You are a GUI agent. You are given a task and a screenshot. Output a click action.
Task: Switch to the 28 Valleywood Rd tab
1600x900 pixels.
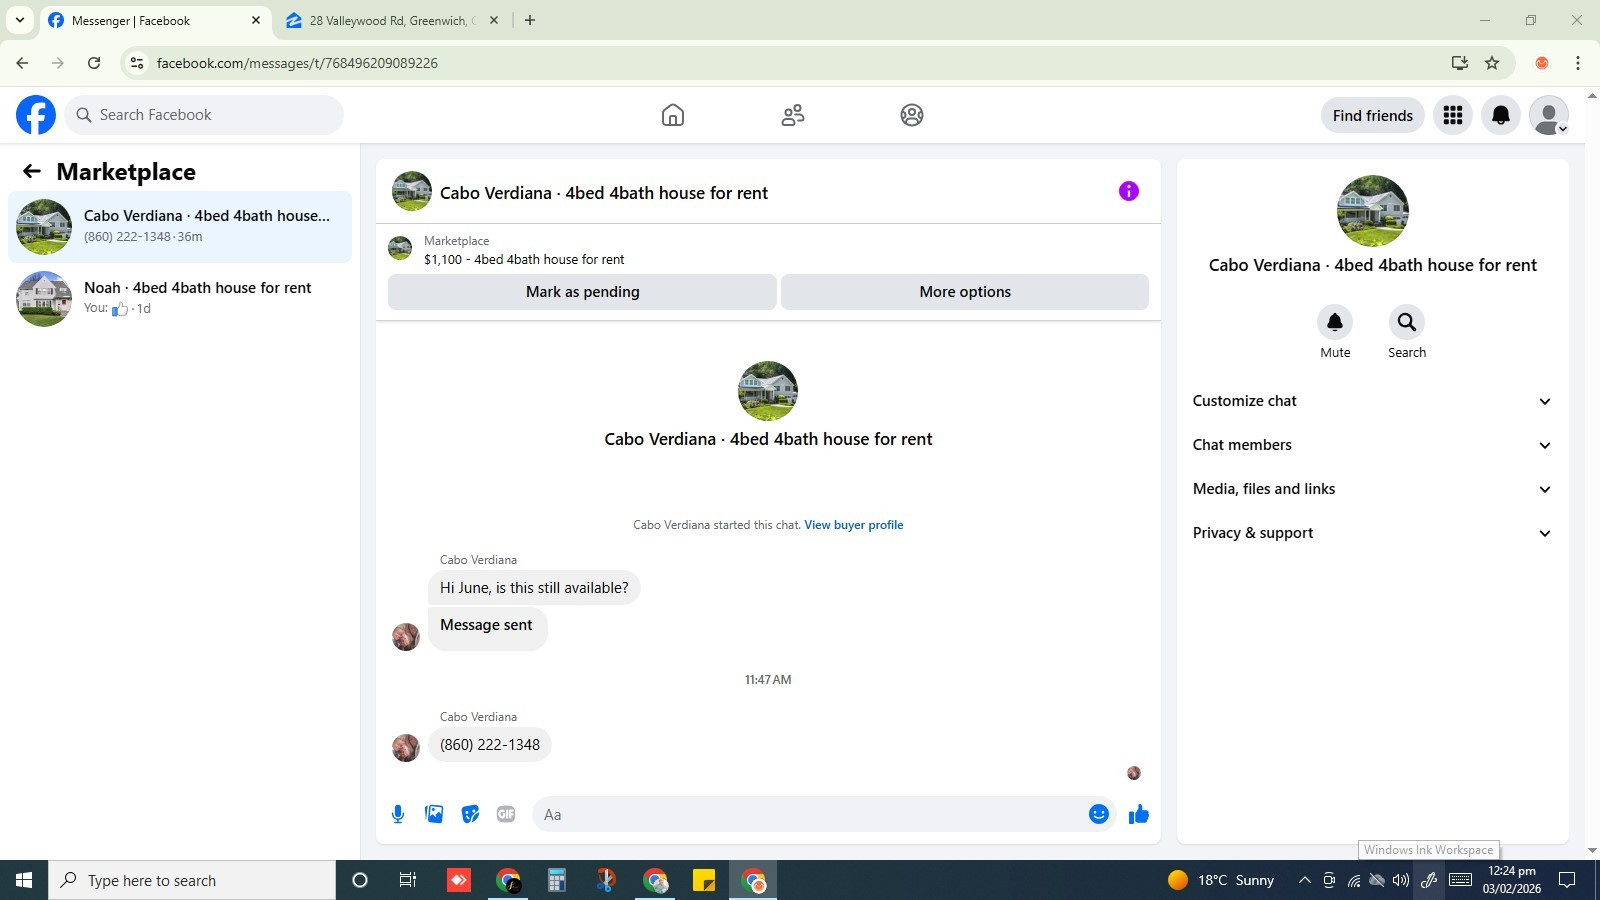[390, 20]
